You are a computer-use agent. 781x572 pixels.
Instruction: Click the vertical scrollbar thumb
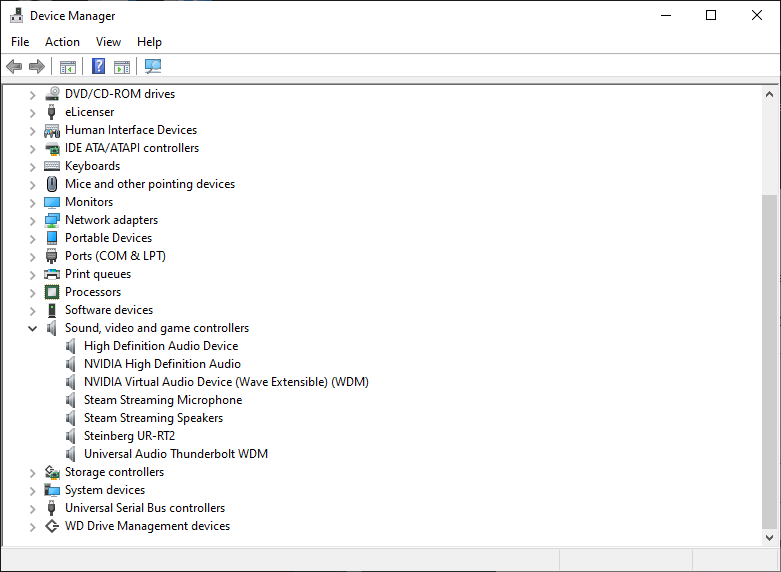[769, 362]
